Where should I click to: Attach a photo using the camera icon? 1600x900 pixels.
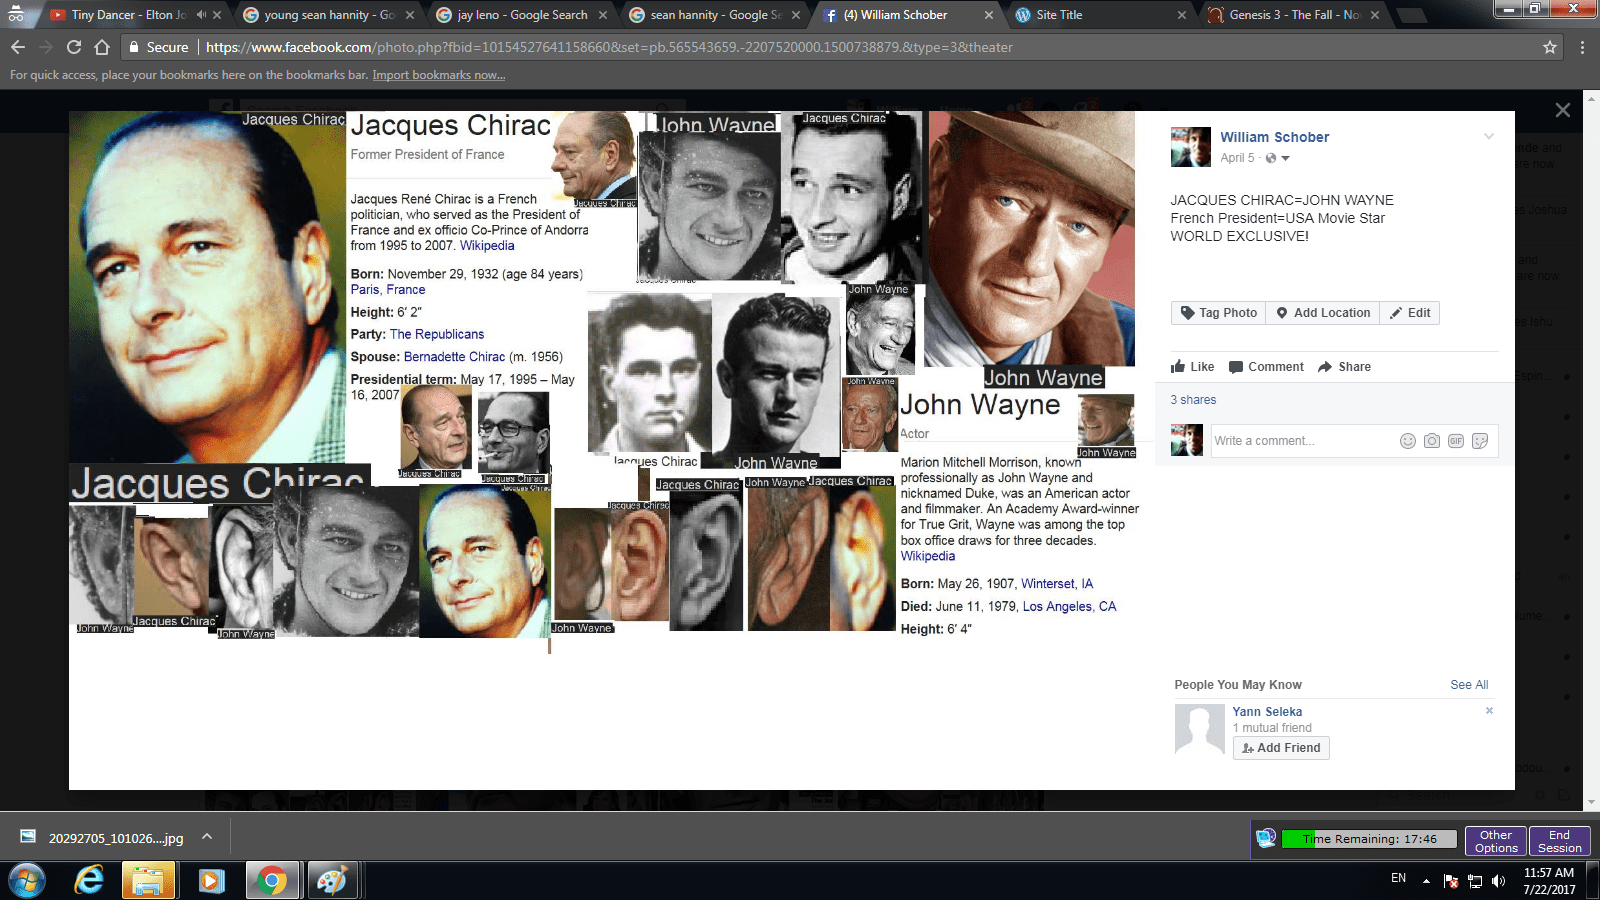(1432, 441)
